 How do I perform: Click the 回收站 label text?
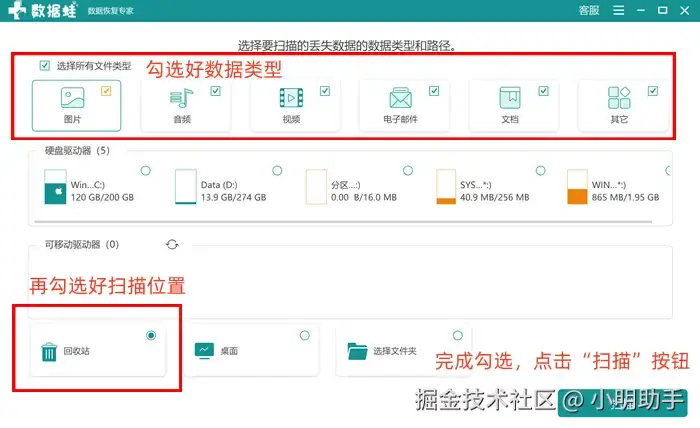click(76, 351)
